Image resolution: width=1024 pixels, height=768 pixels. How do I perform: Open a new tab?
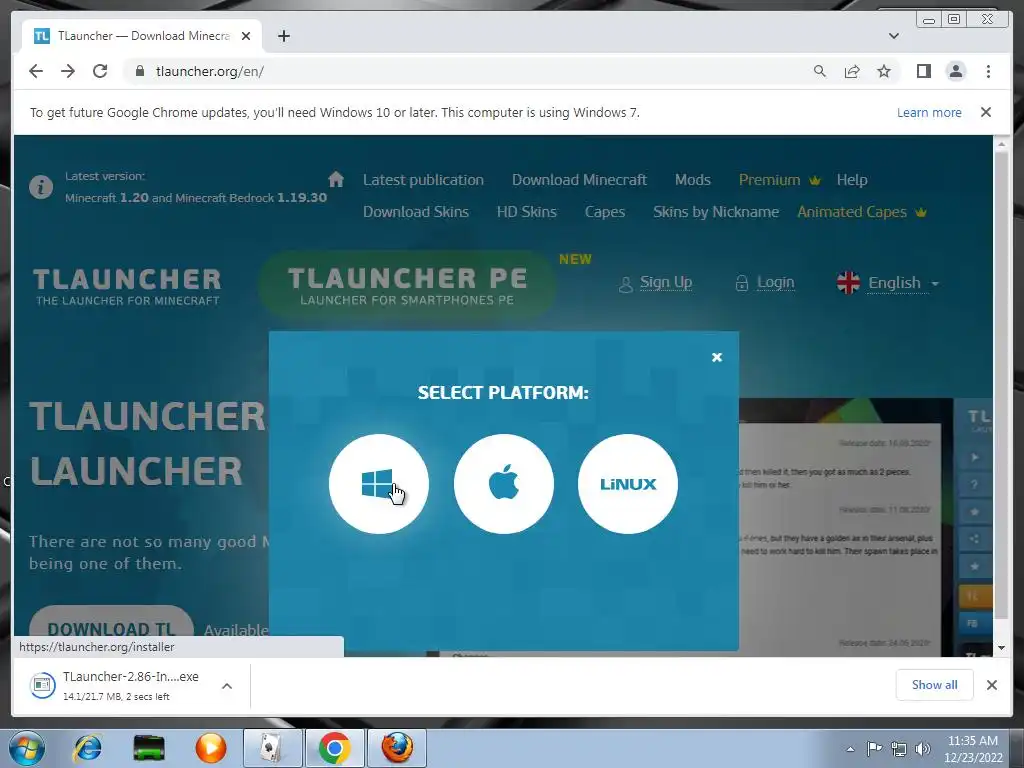pos(283,36)
